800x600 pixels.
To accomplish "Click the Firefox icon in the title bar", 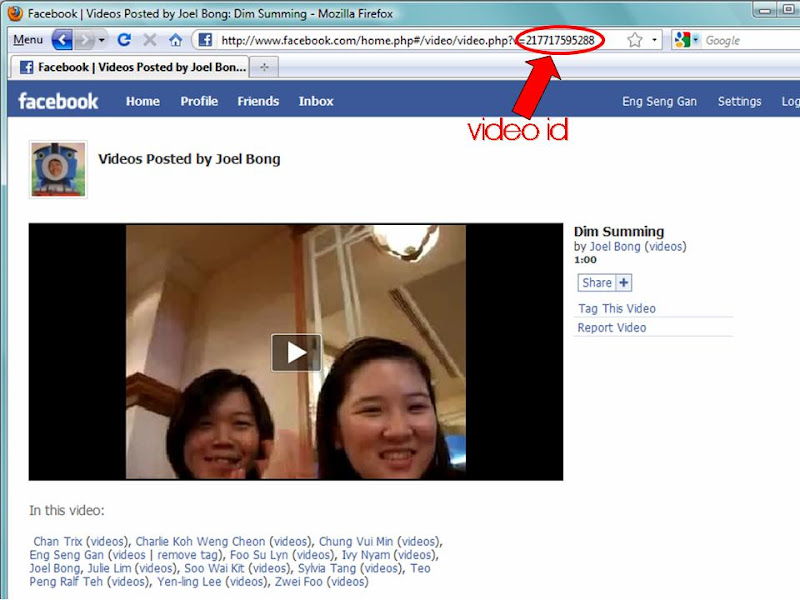I will click(15, 13).
